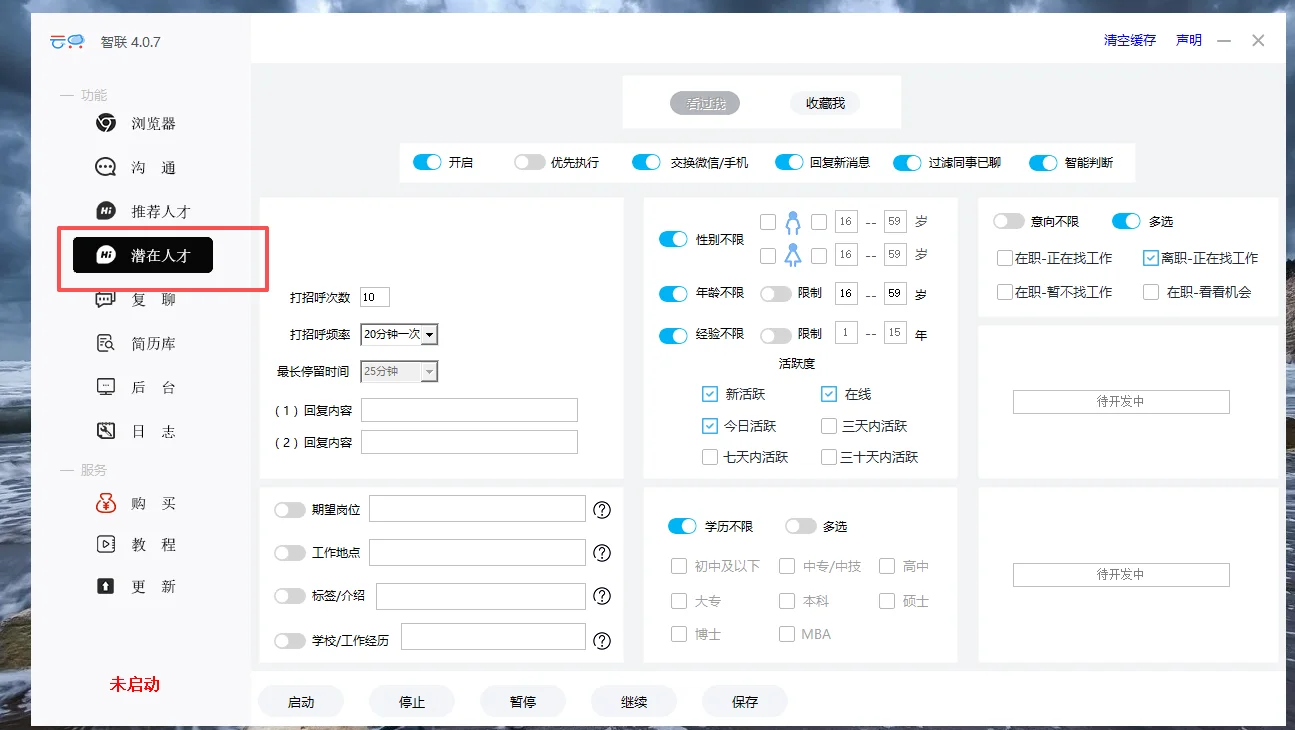Select the 看过我 tab

tap(705, 102)
